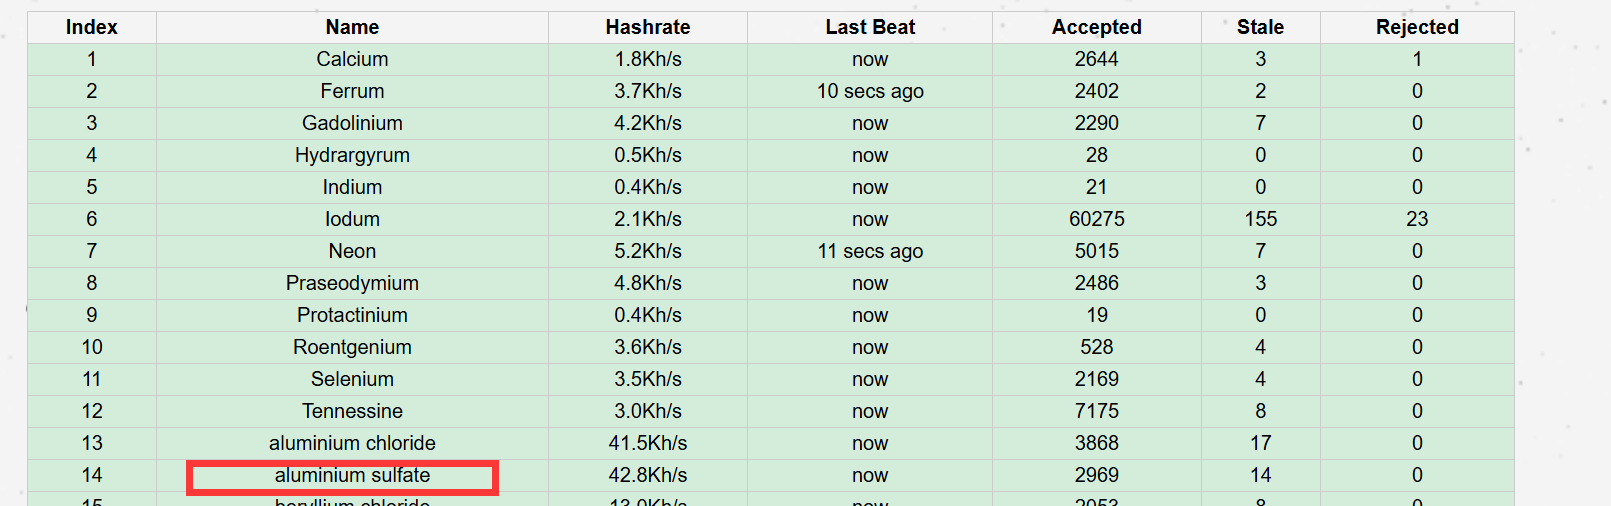Select the Tennessine name cell

[x=352, y=411]
